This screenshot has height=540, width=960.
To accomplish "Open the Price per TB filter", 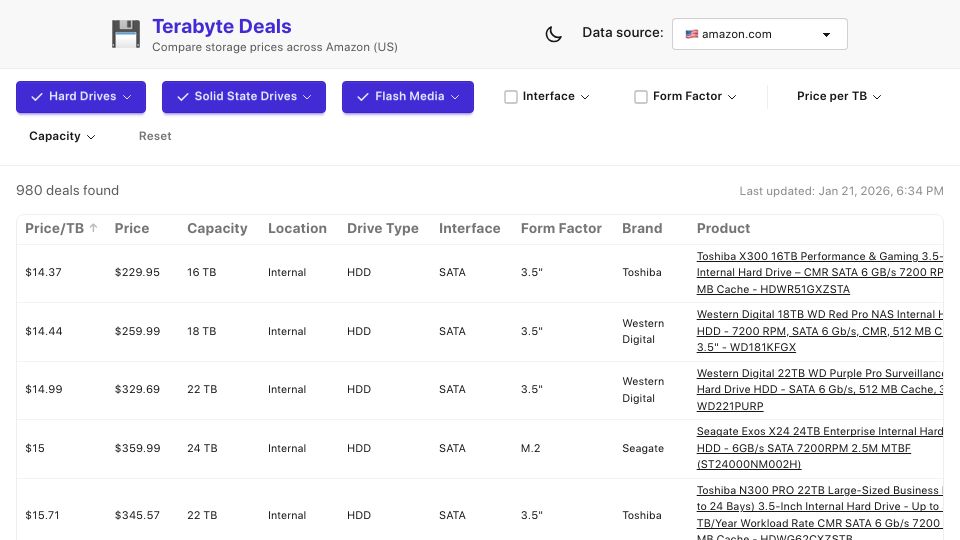I will click(x=839, y=97).
